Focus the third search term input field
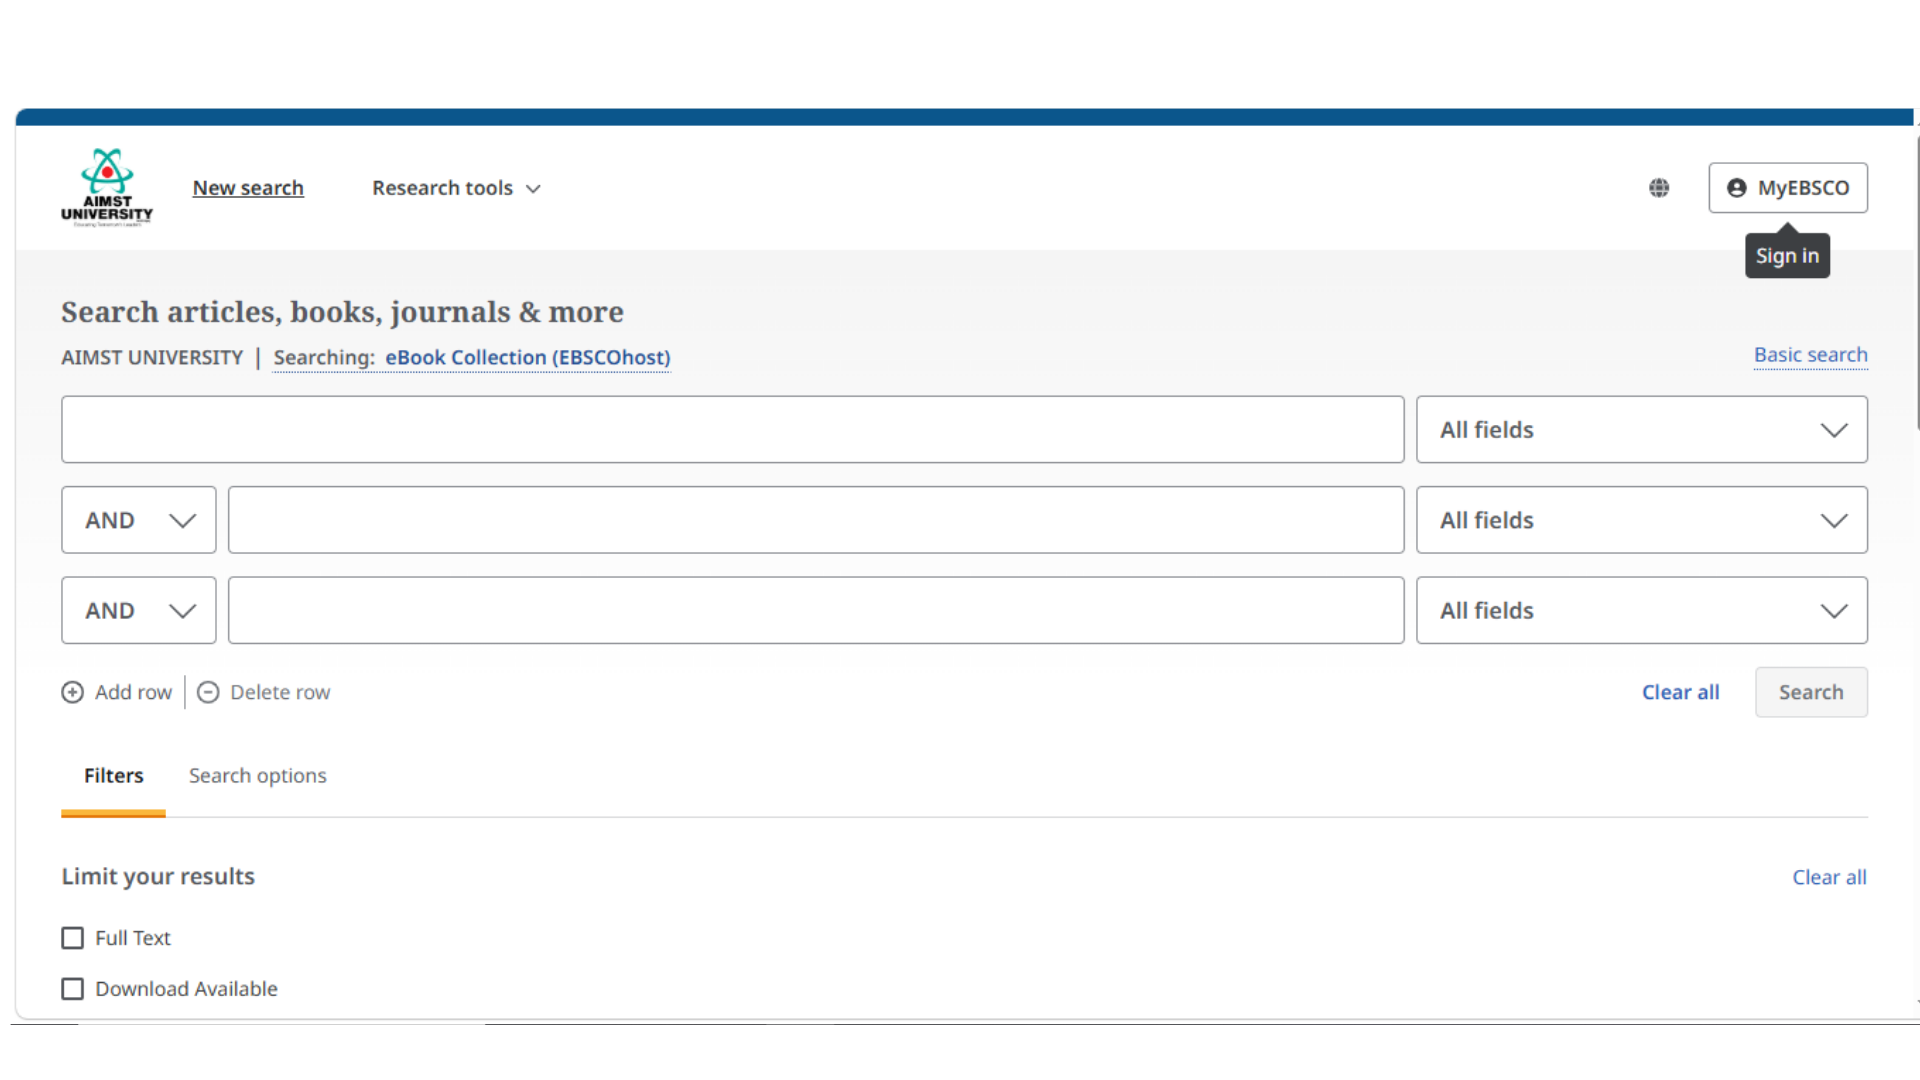This screenshot has height=1080, width=1920. point(816,610)
